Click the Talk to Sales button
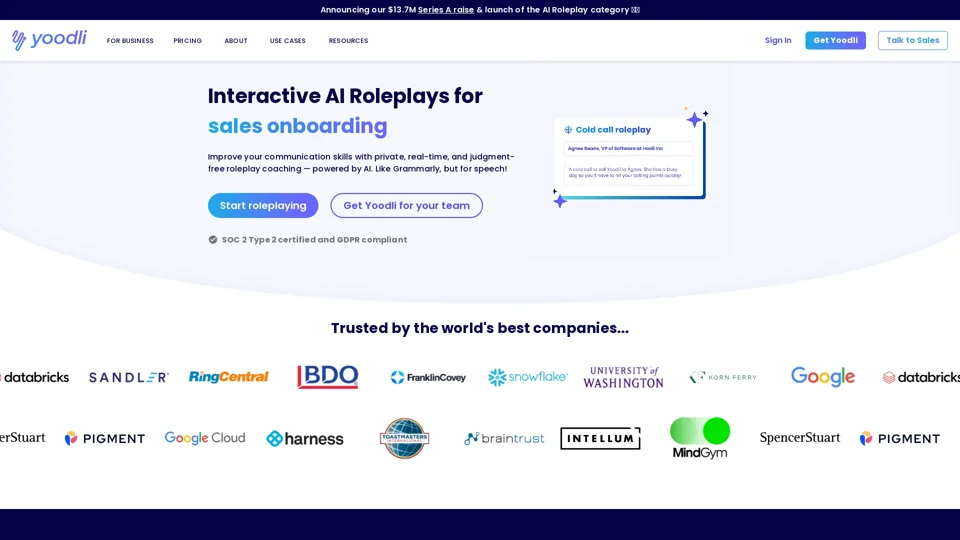 (912, 40)
